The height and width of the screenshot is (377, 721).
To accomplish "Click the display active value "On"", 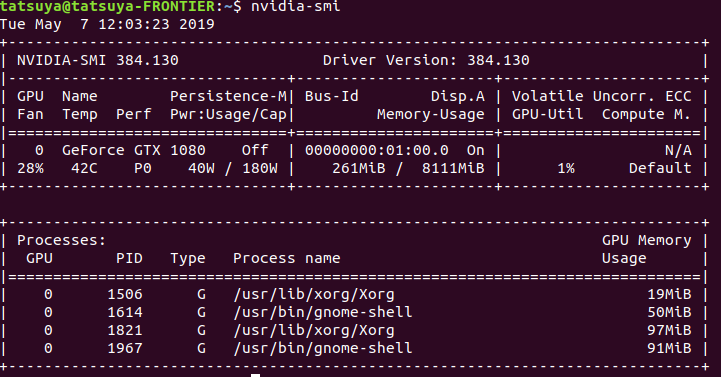I will click(475, 150).
